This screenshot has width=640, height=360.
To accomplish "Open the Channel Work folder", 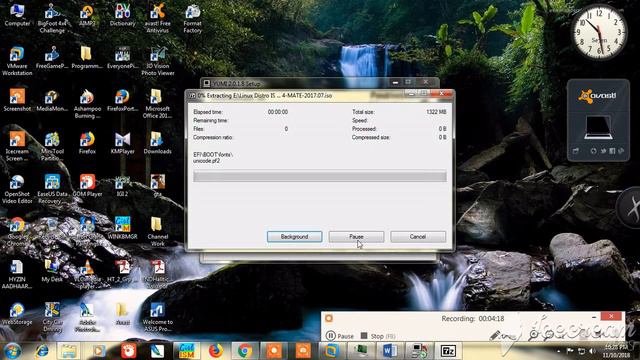I will pos(158,231).
